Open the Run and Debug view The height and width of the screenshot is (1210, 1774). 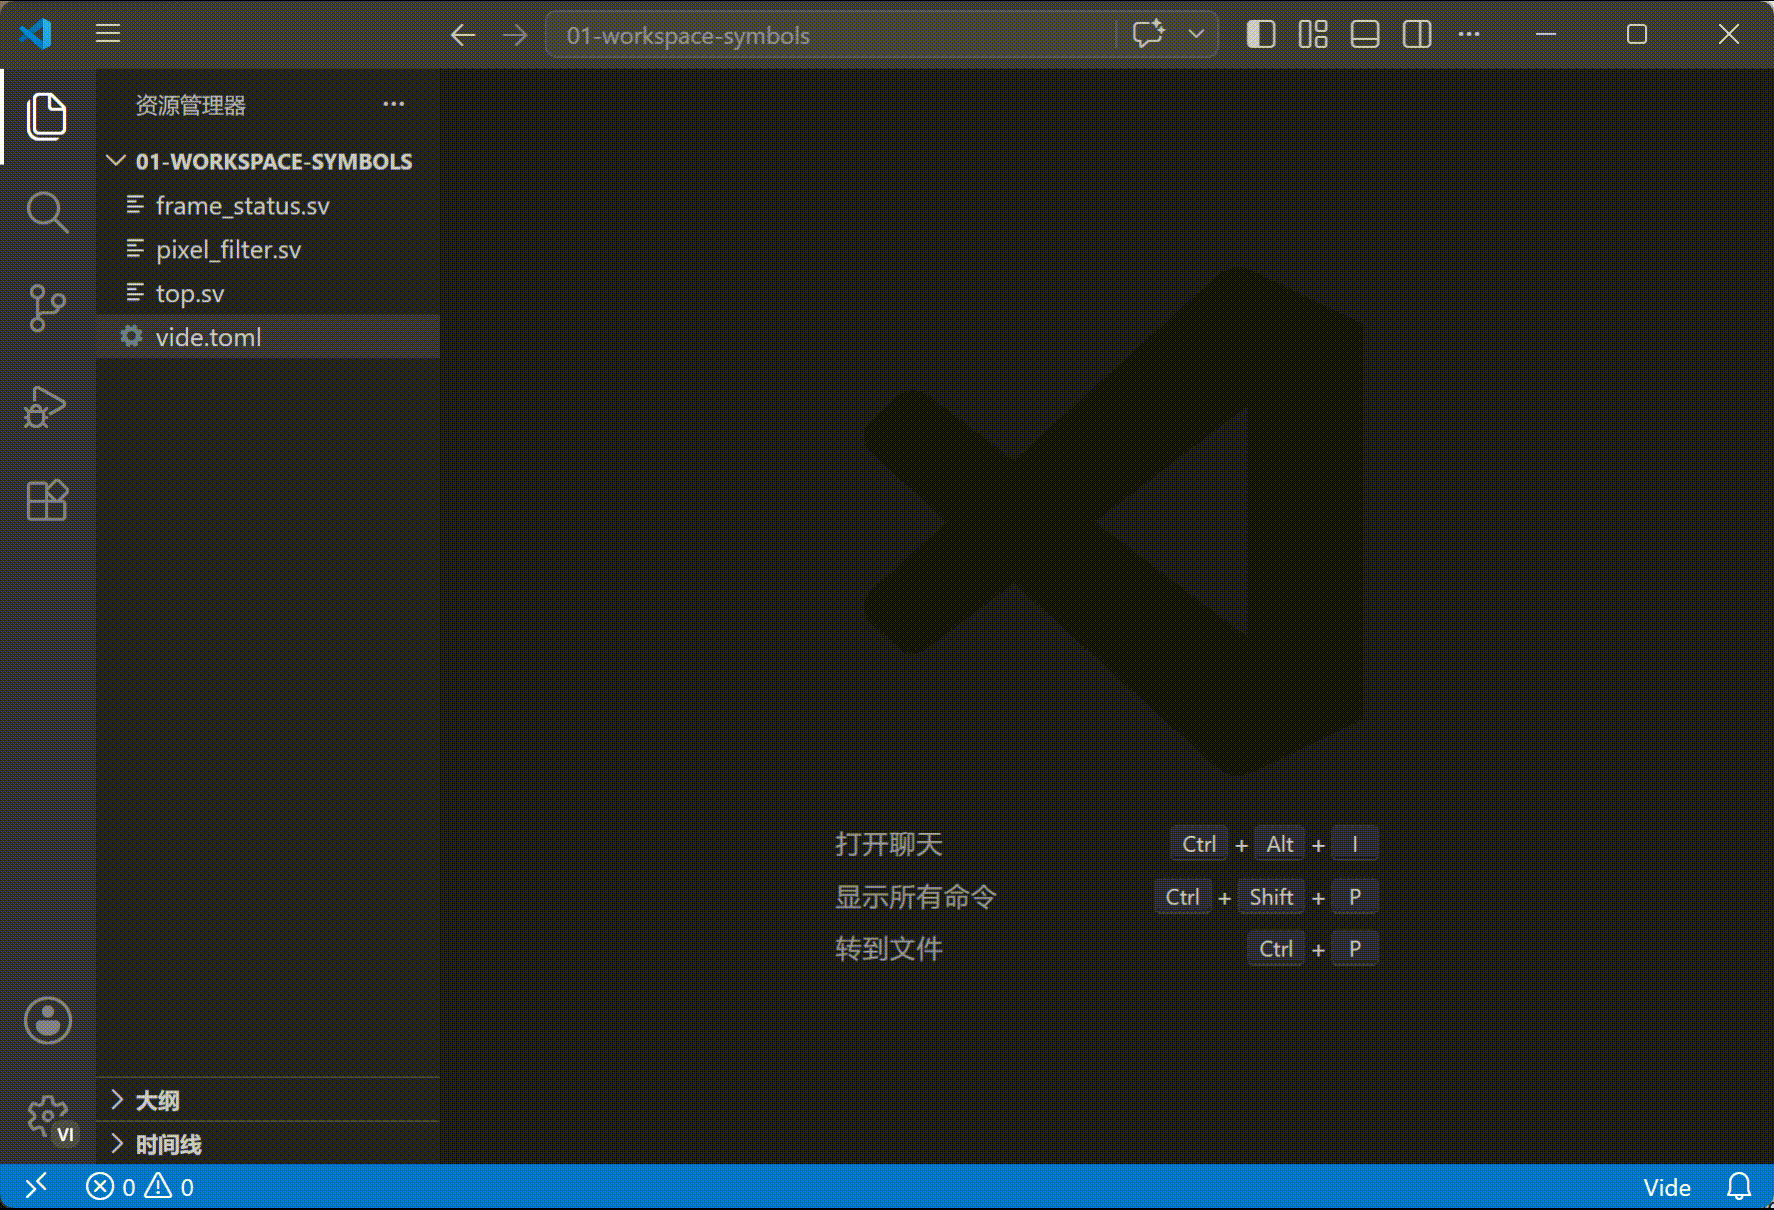(47, 405)
